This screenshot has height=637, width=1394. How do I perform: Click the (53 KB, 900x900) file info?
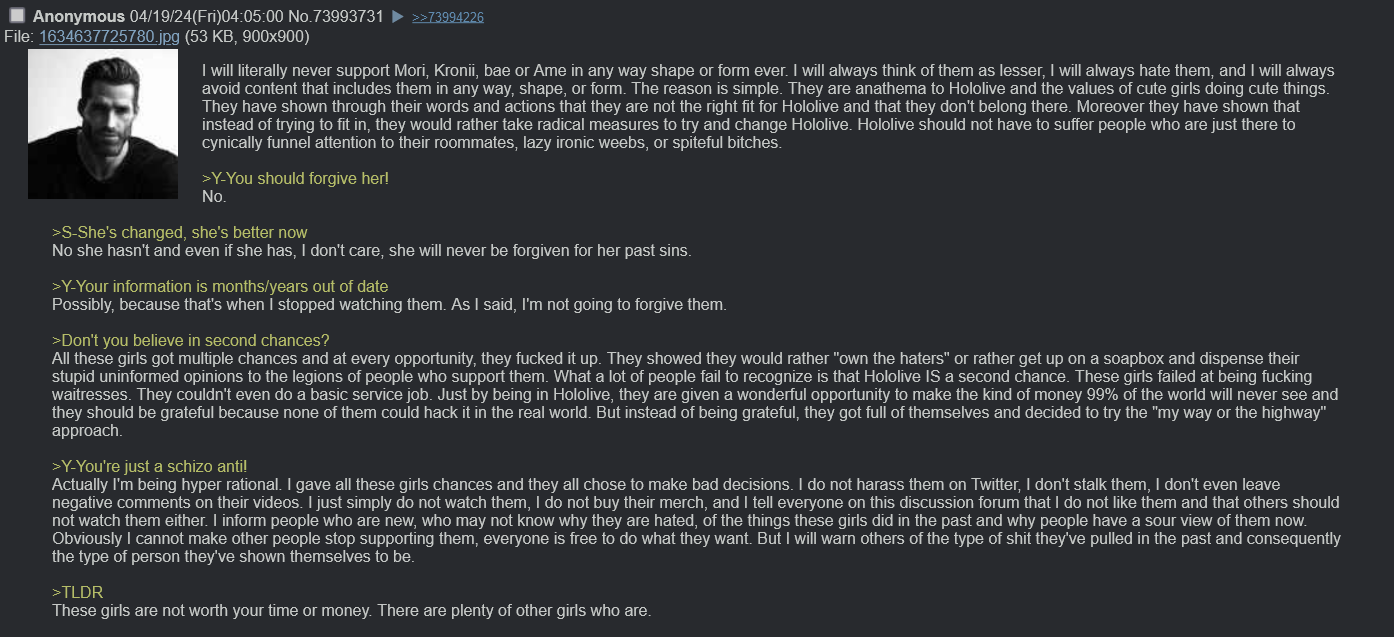[247, 37]
